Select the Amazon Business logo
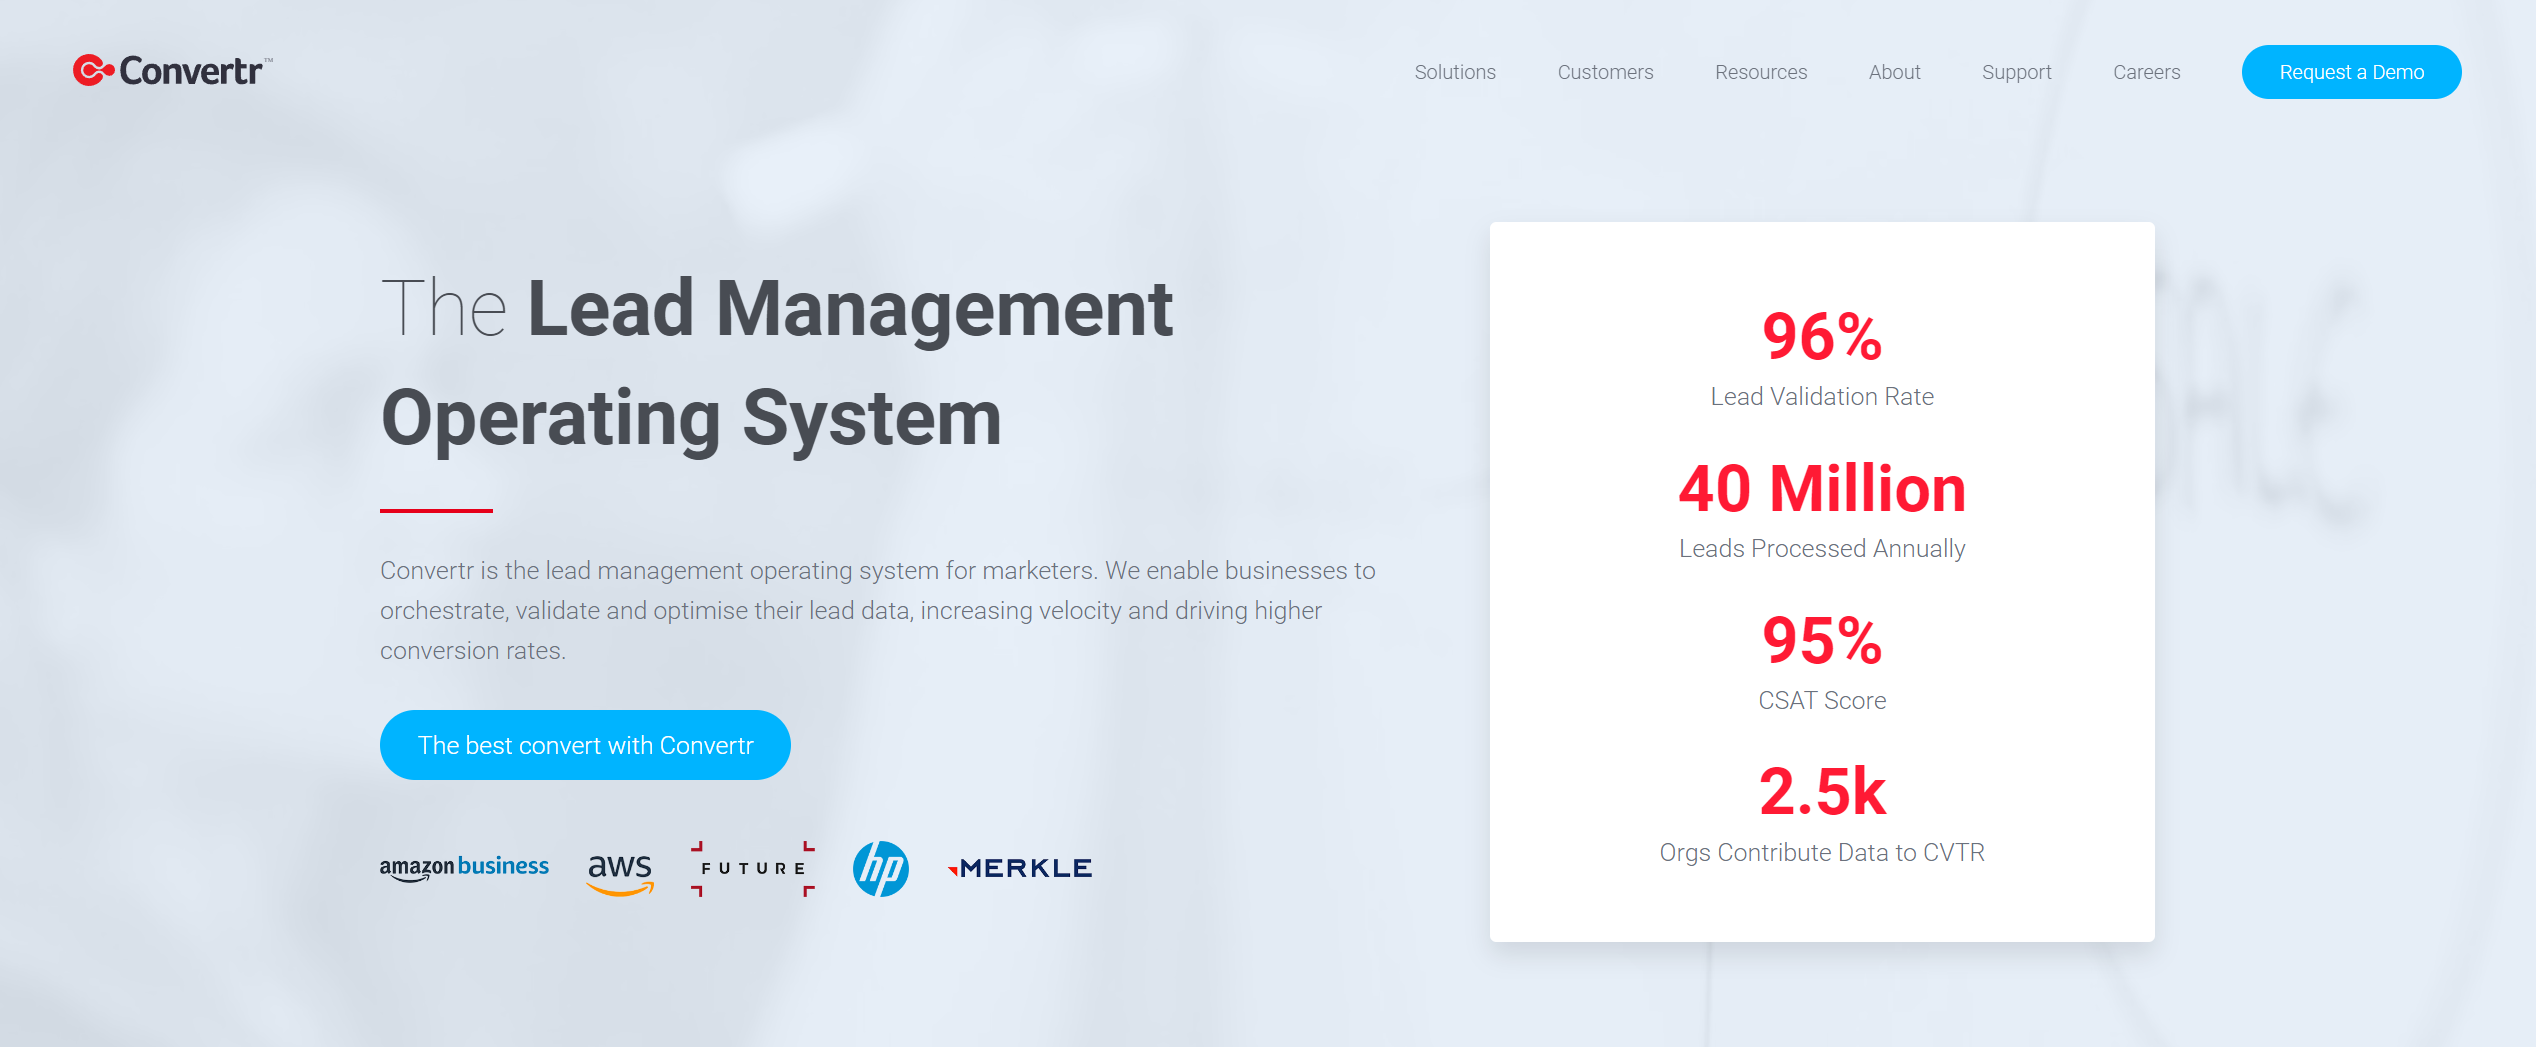2536x1047 pixels. [464, 867]
